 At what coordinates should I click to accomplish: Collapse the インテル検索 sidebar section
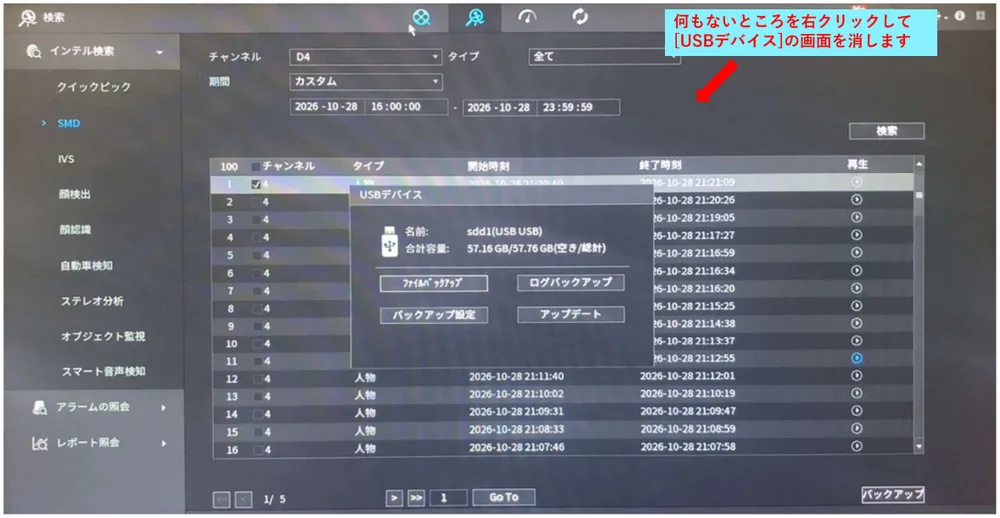coord(93,52)
